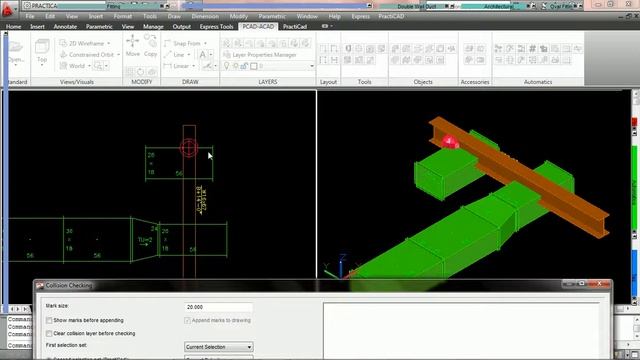The width and height of the screenshot is (640, 360).
Task: Click the Fitting toolbar title
Action: (113, 6)
